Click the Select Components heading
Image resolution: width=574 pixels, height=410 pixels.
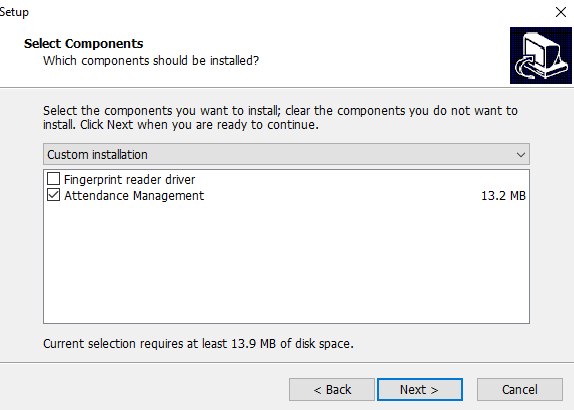(x=83, y=44)
